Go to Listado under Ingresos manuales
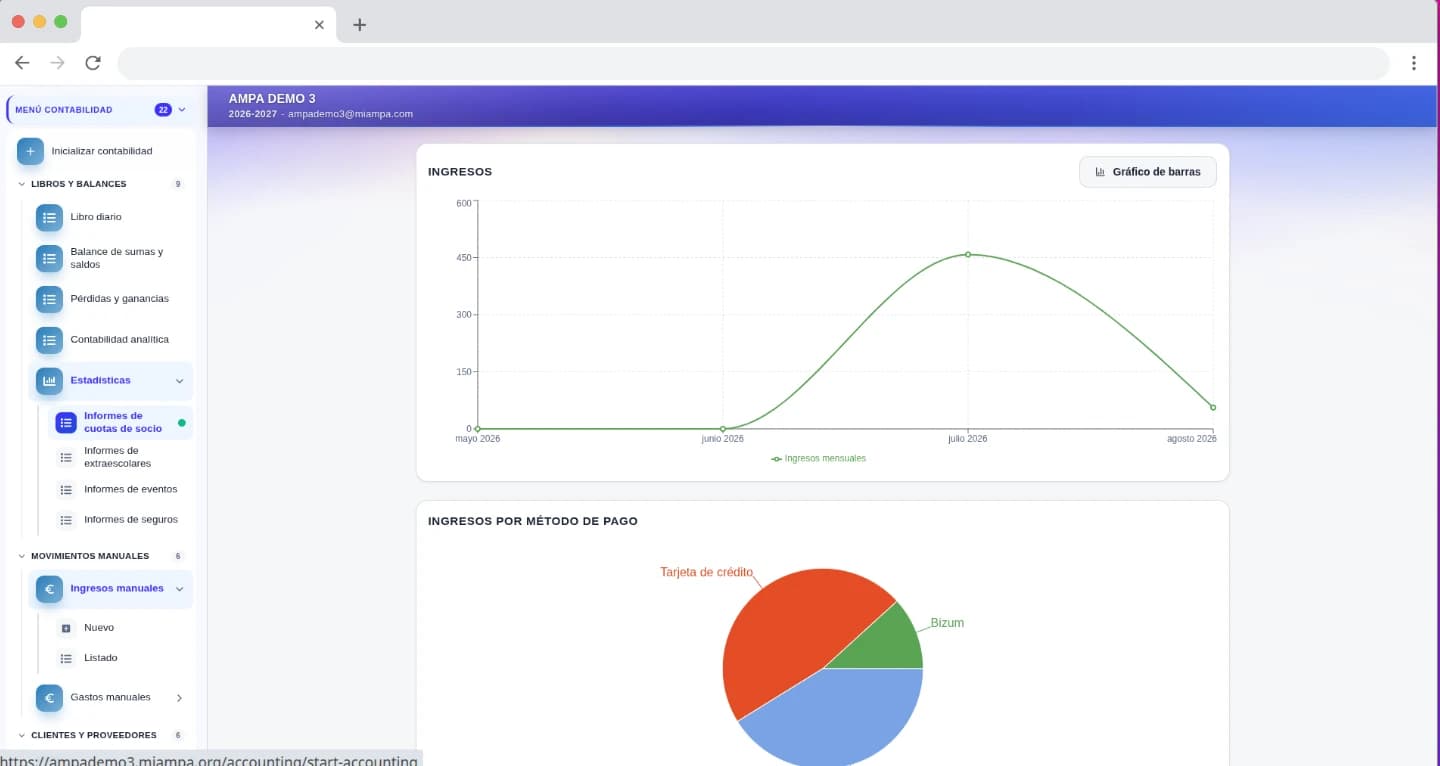This screenshot has width=1440, height=766. 100,658
